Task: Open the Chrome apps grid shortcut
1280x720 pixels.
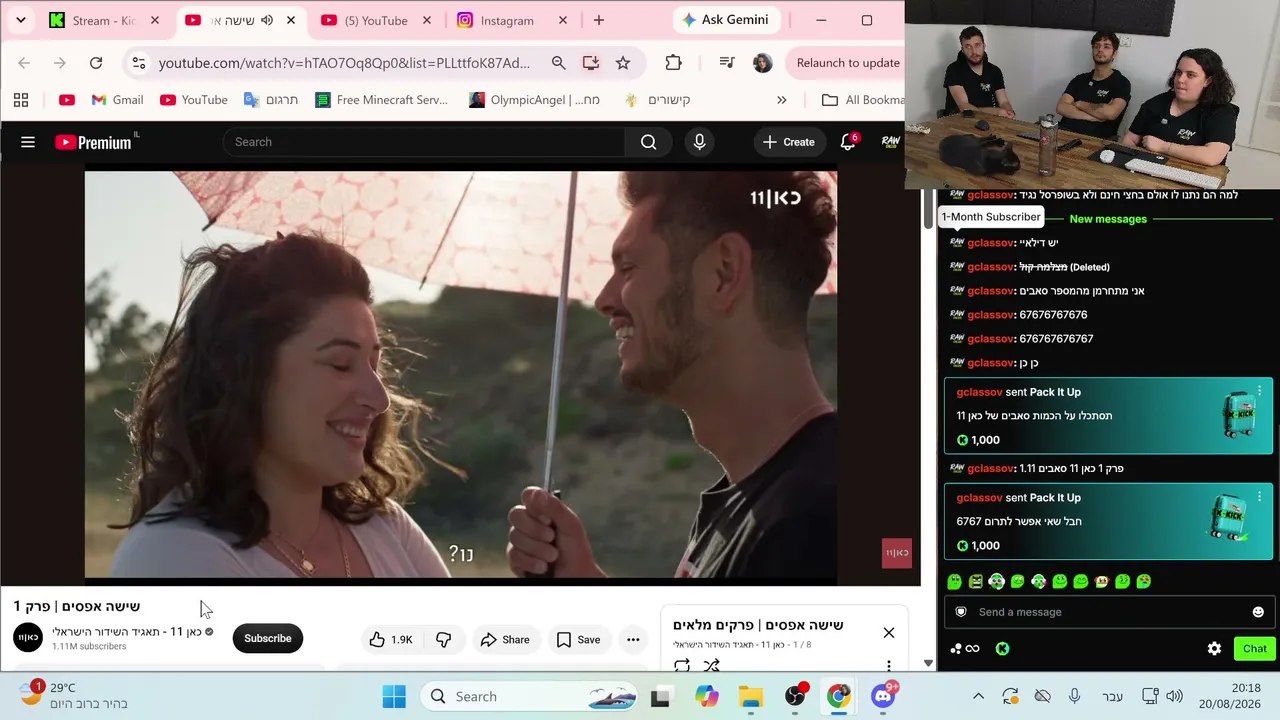Action: [x=21, y=100]
